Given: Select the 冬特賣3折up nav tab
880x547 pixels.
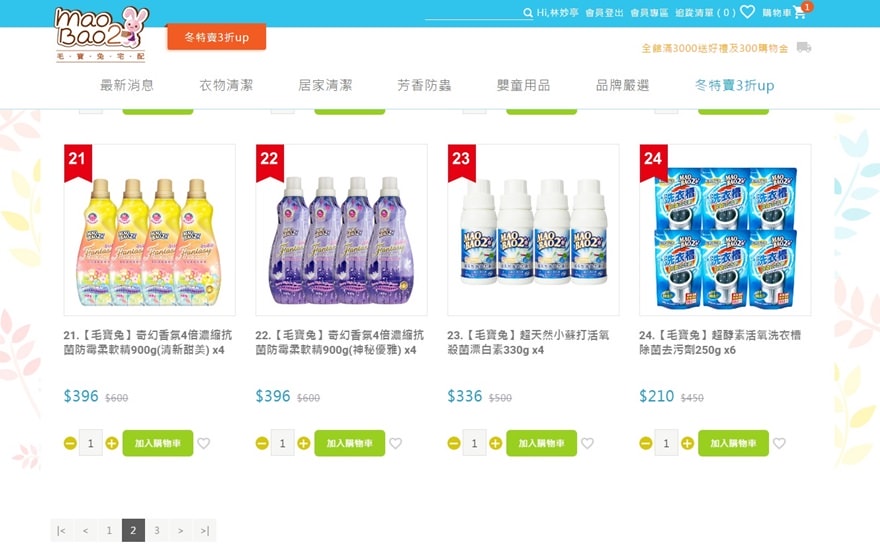Looking at the screenshot, I should pyautogui.click(x=735, y=85).
